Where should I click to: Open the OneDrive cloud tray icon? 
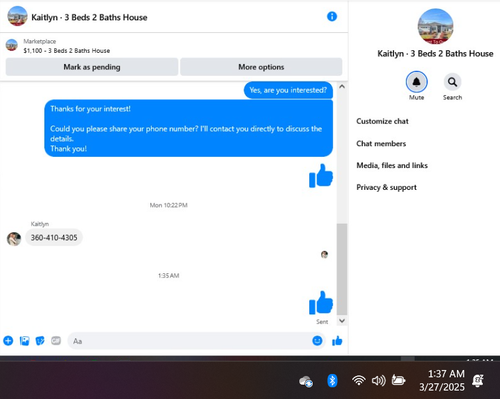pos(306,381)
